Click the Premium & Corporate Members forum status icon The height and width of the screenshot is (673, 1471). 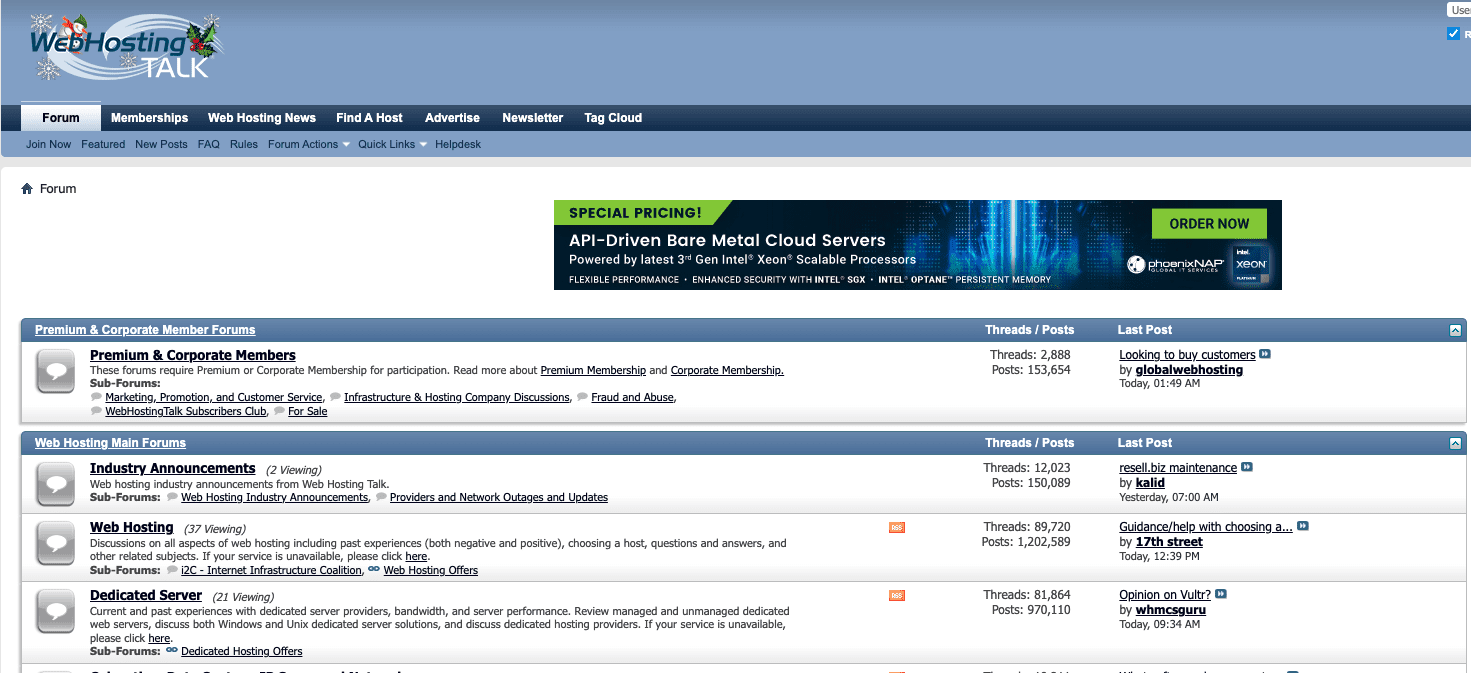tap(55, 370)
